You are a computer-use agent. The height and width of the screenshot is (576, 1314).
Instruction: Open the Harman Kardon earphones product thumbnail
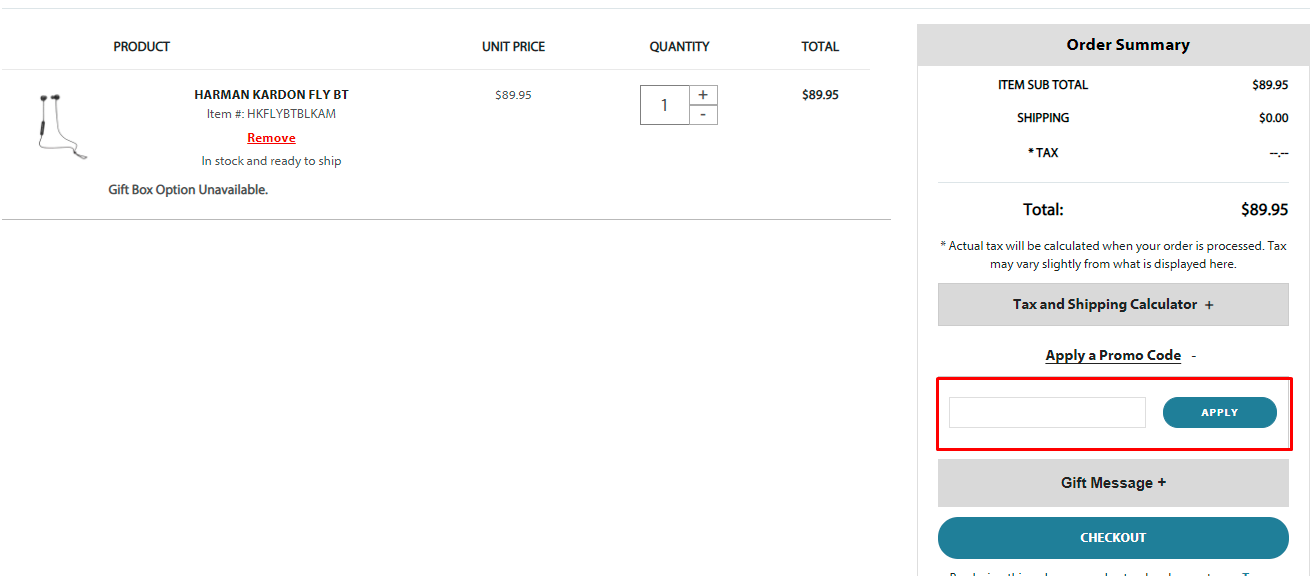(x=62, y=127)
